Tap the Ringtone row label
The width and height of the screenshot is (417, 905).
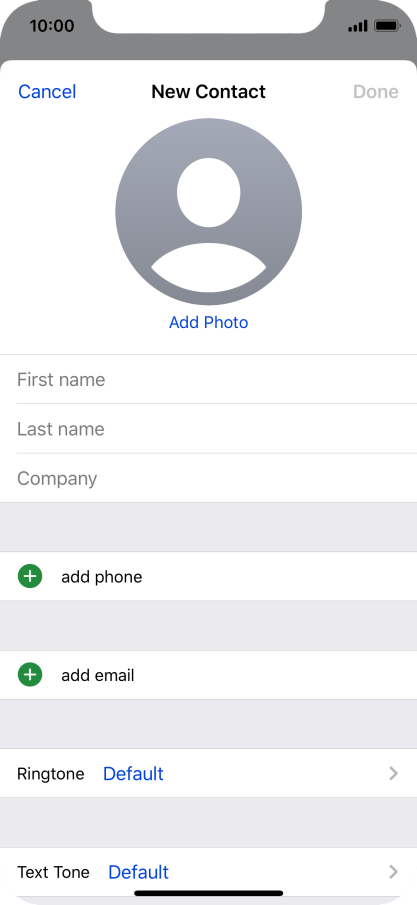coord(51,774)
